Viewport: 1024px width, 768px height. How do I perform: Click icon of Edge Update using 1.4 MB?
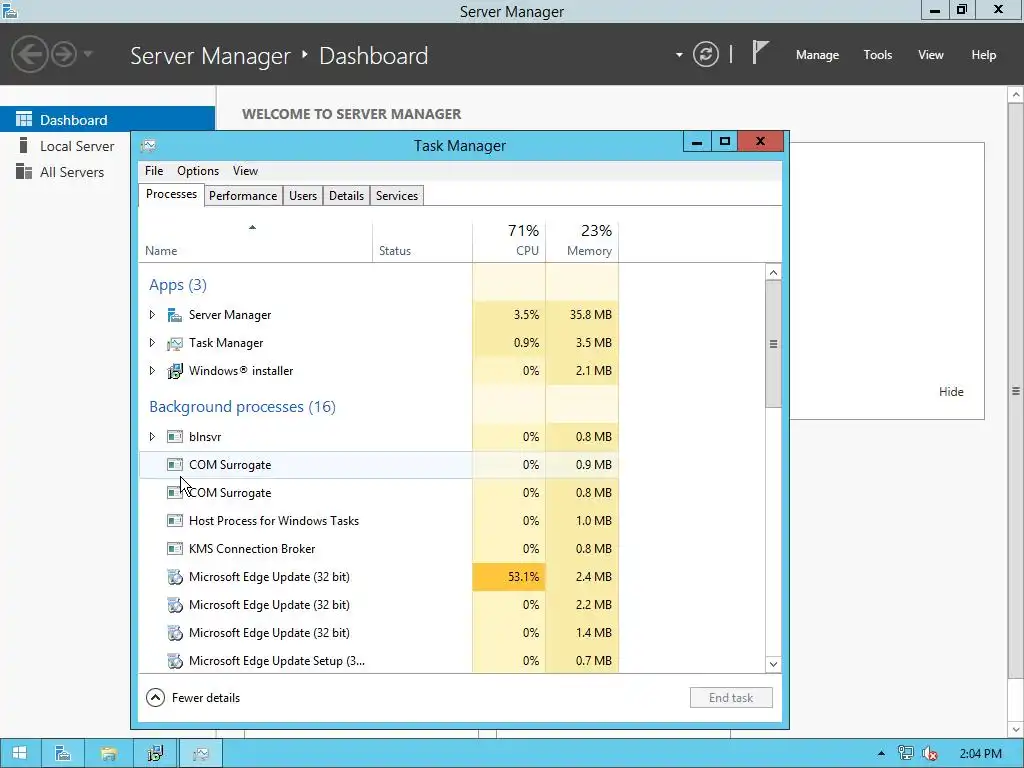pos(174,633)
